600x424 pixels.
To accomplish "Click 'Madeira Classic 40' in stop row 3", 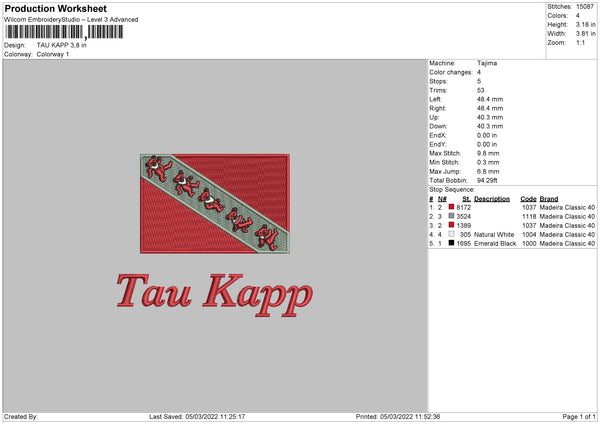I will tap(567, 225).
